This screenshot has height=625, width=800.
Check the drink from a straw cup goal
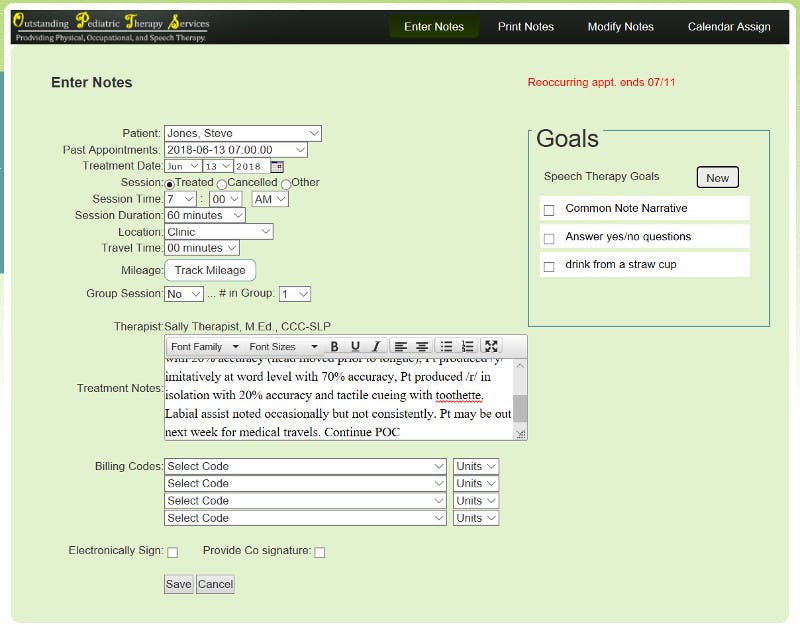click(549, 266)
